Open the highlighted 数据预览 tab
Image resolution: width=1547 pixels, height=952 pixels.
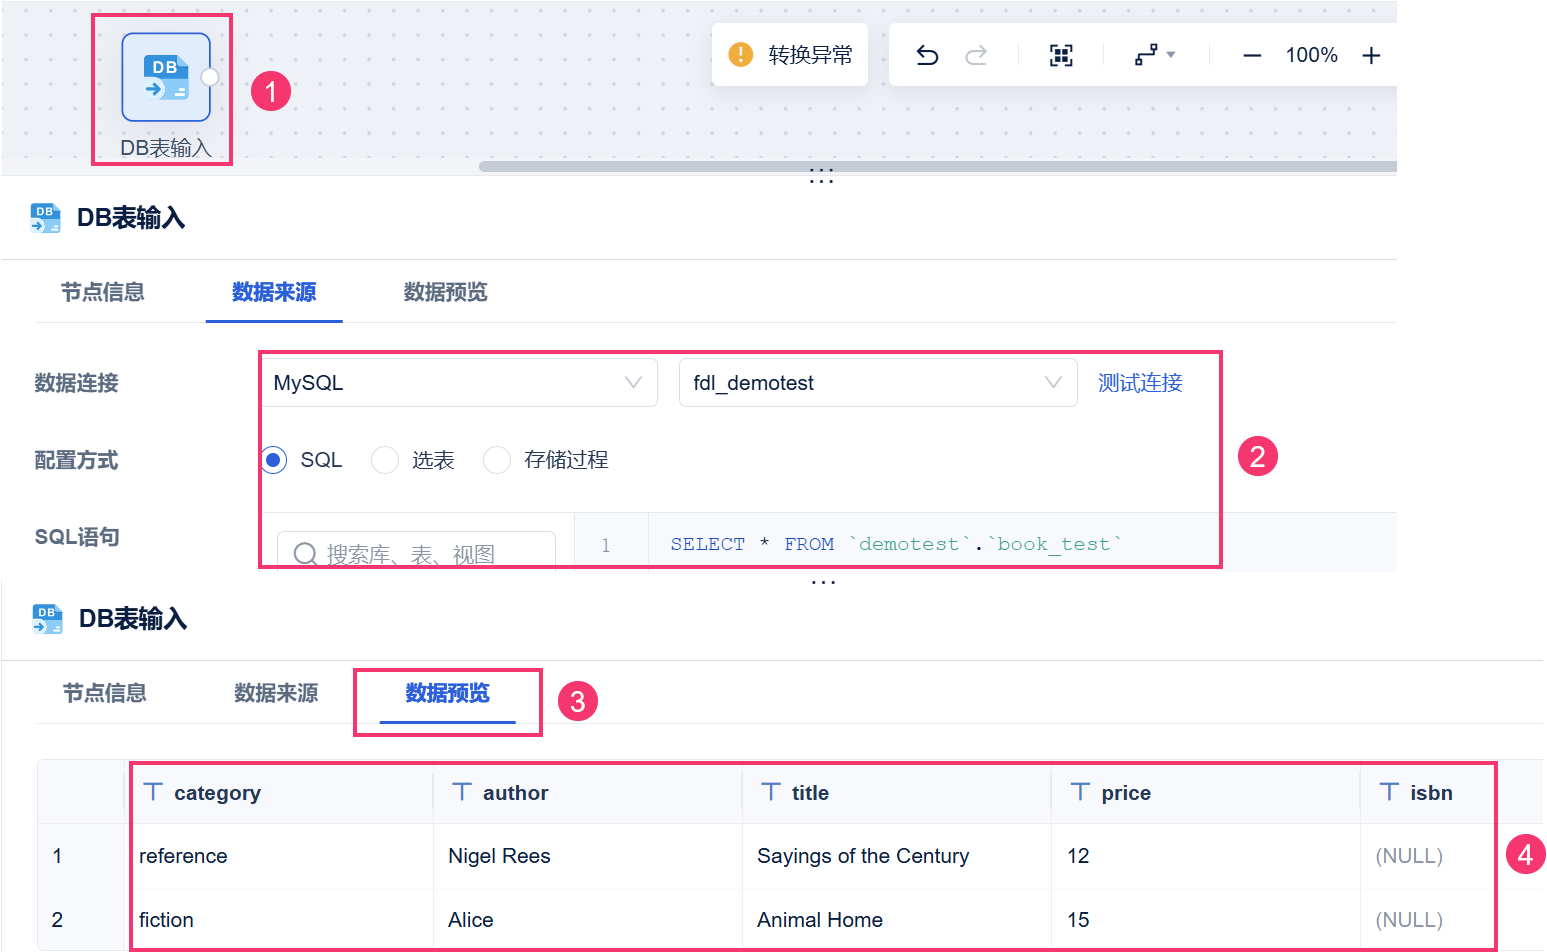pos(447,693)
